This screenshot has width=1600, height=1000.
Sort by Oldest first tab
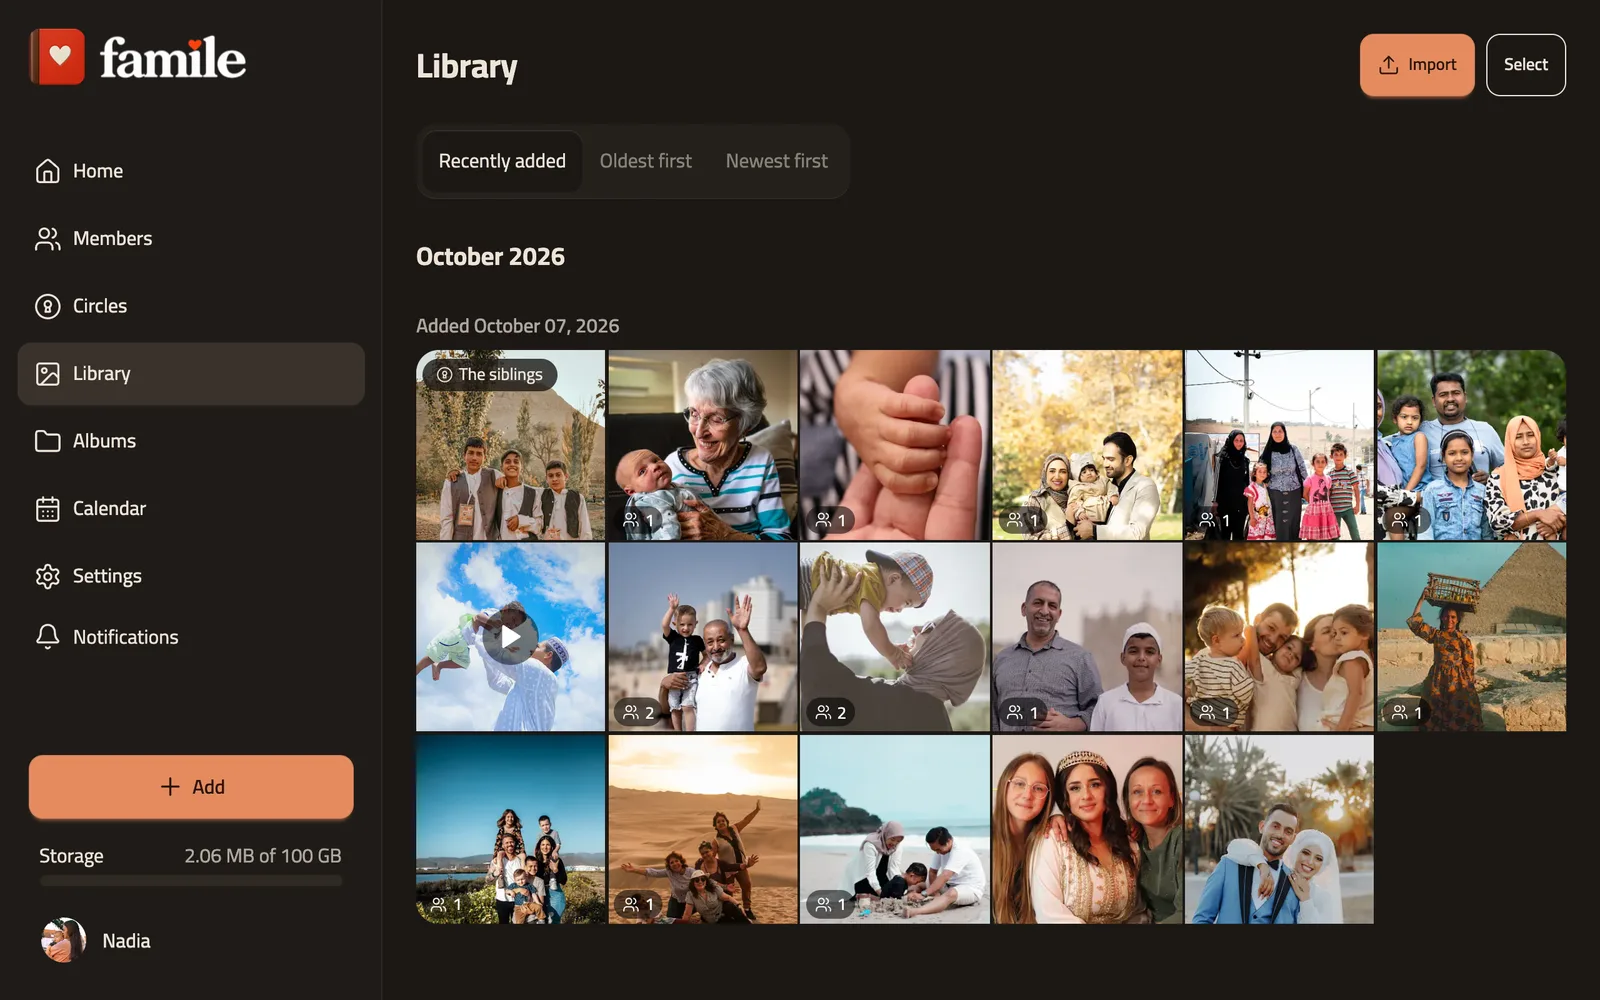tap(646, 161)
